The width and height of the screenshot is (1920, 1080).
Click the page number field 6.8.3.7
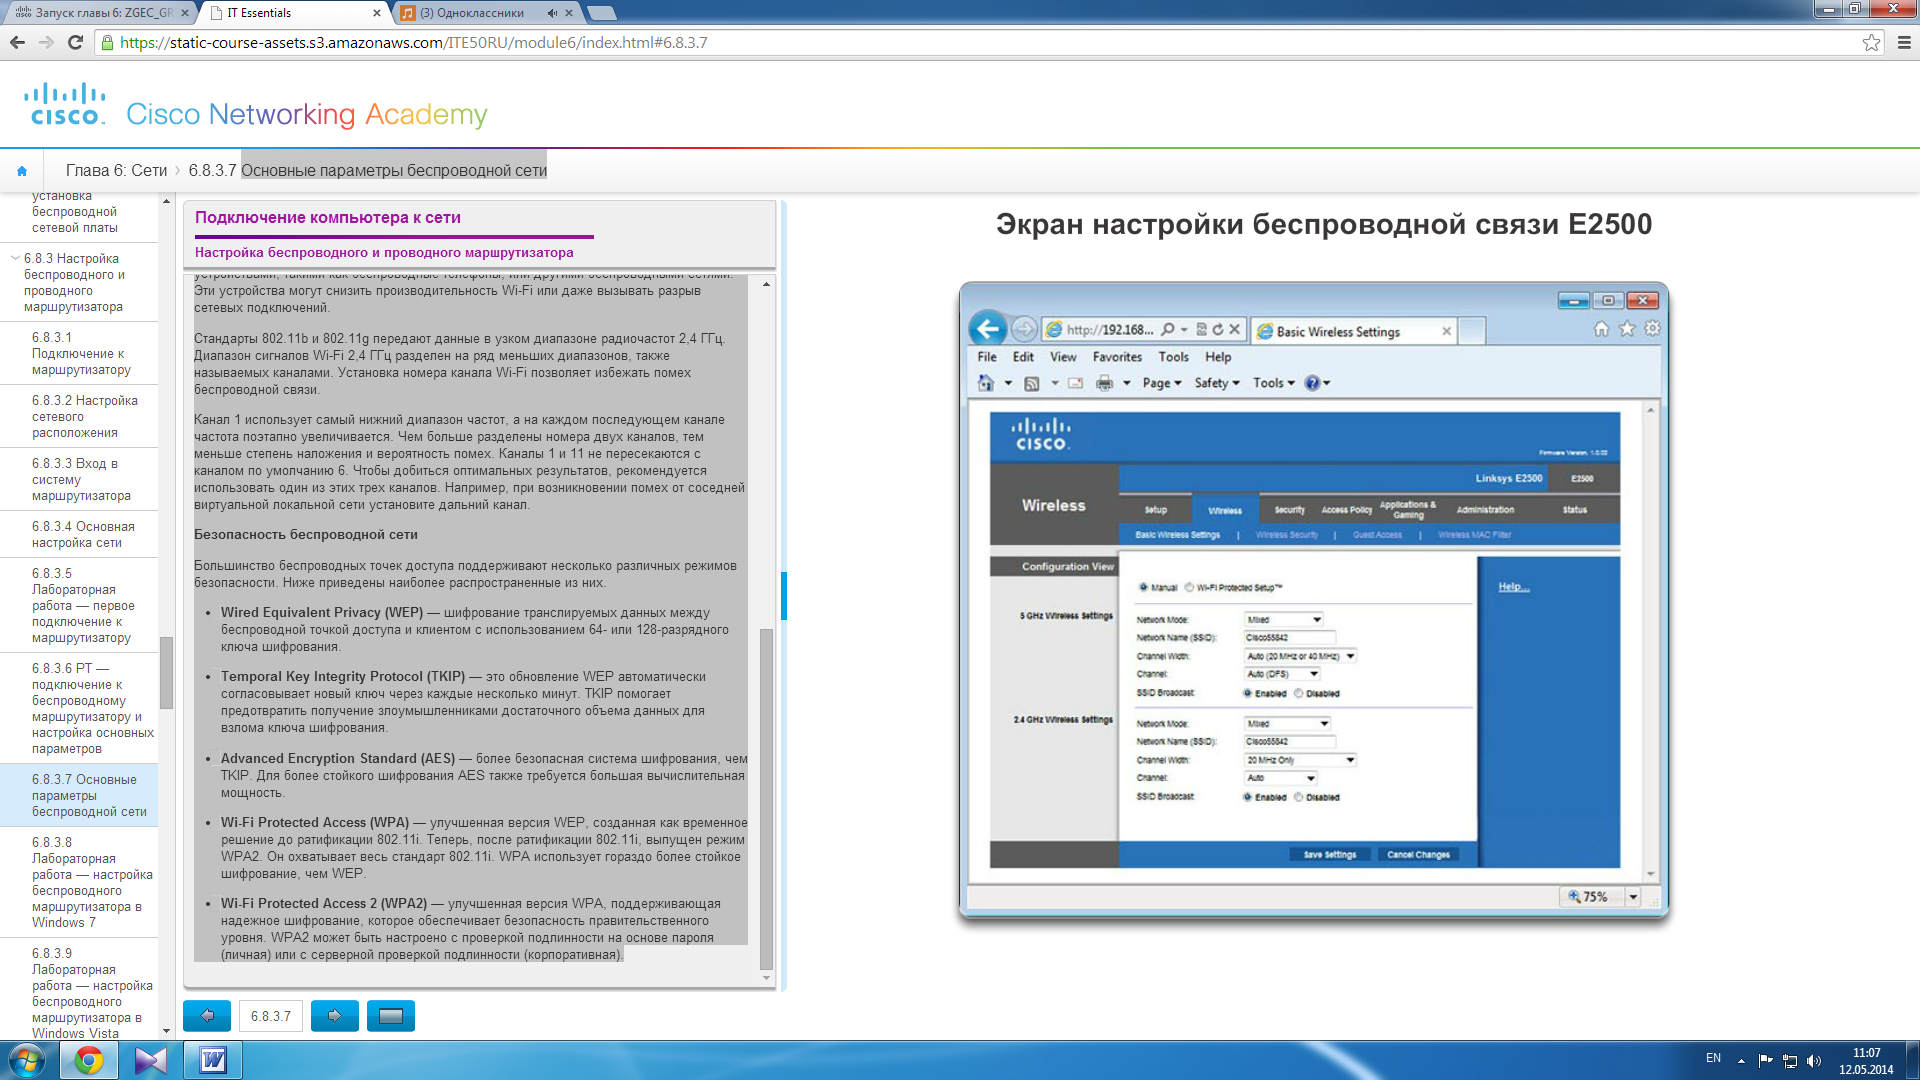[271, 1016]
